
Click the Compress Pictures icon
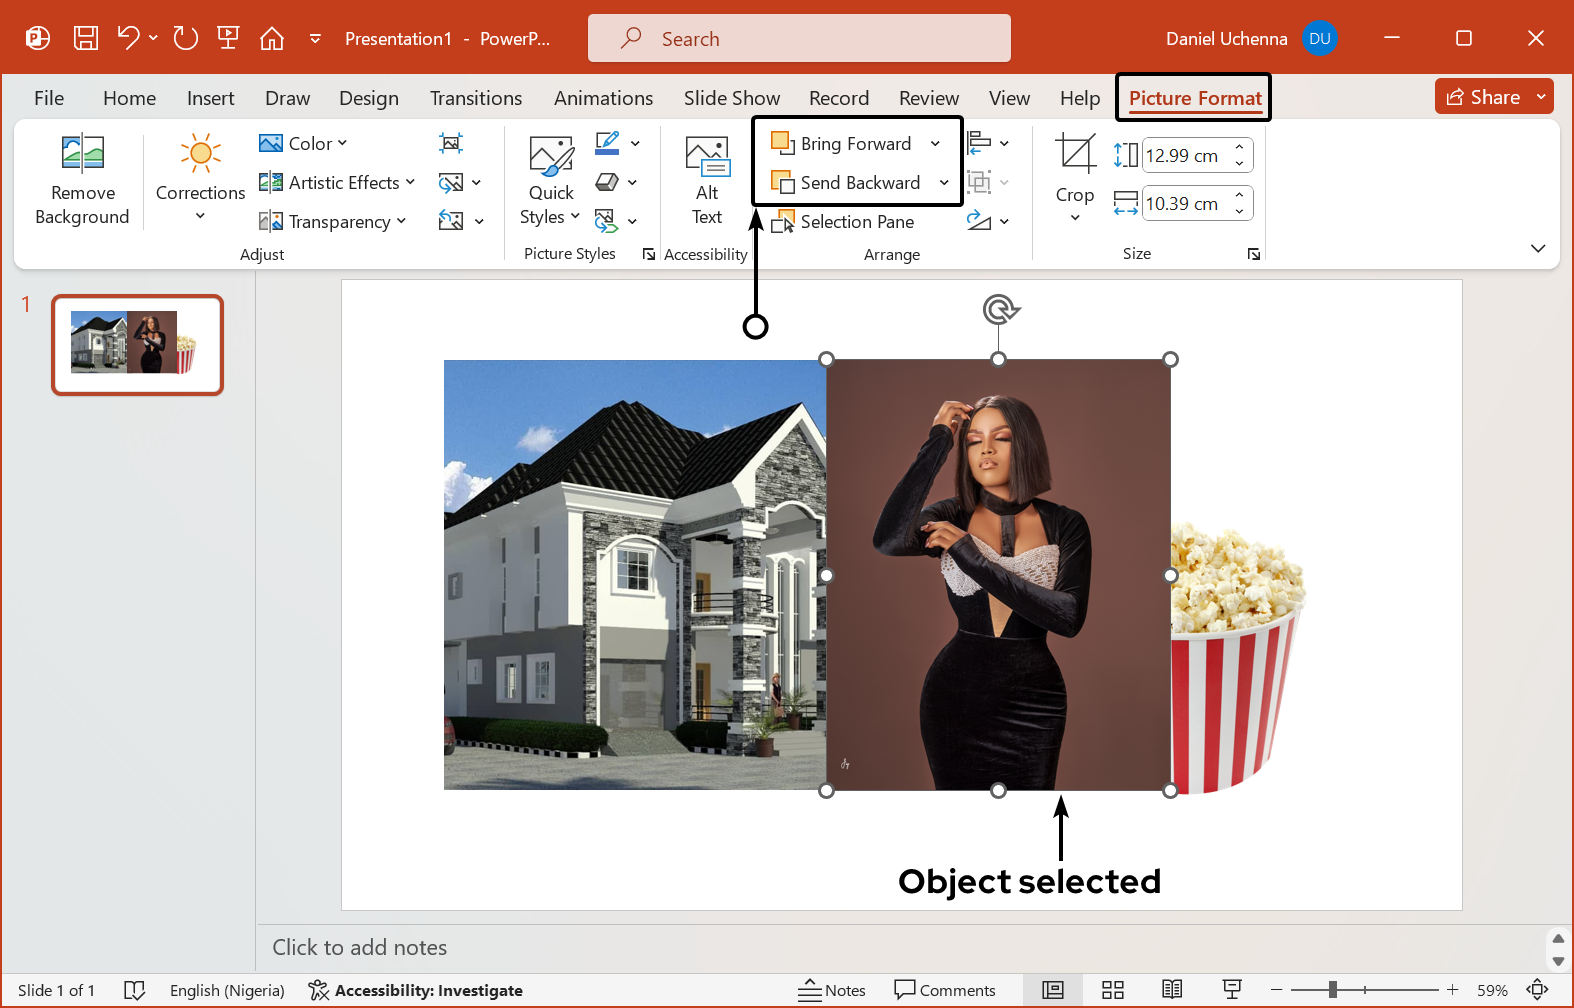point(451,143)
